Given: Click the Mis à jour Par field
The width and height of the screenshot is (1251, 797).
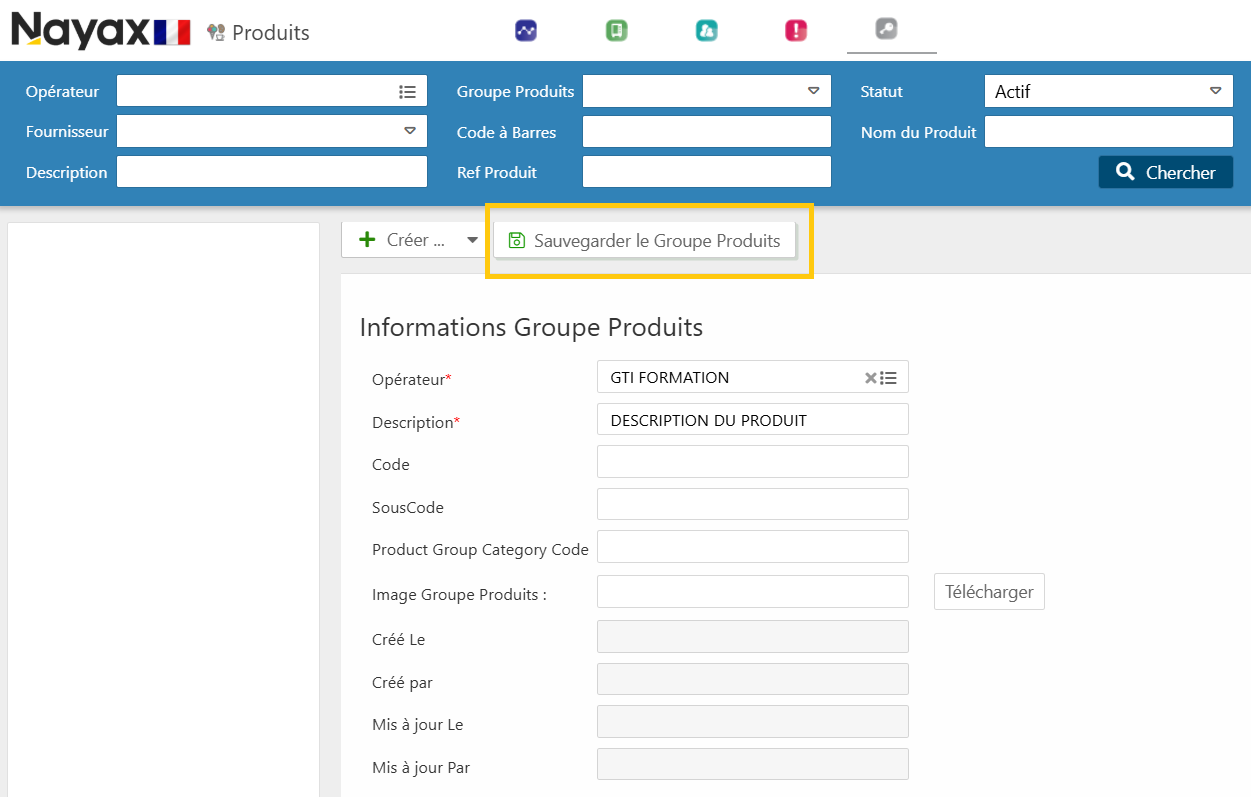Looking at the screenshot, I should [x=752, y=765].
